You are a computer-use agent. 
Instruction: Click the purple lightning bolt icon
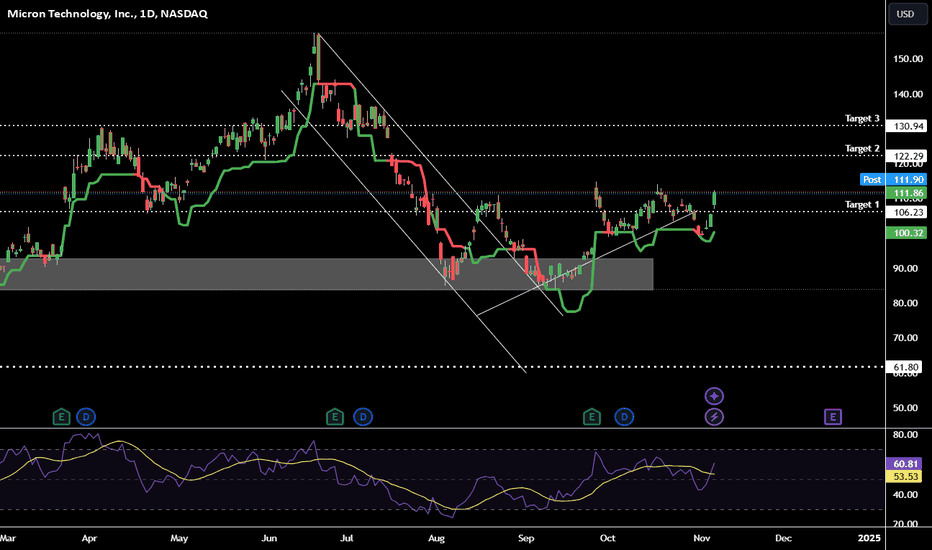(714, 417)
